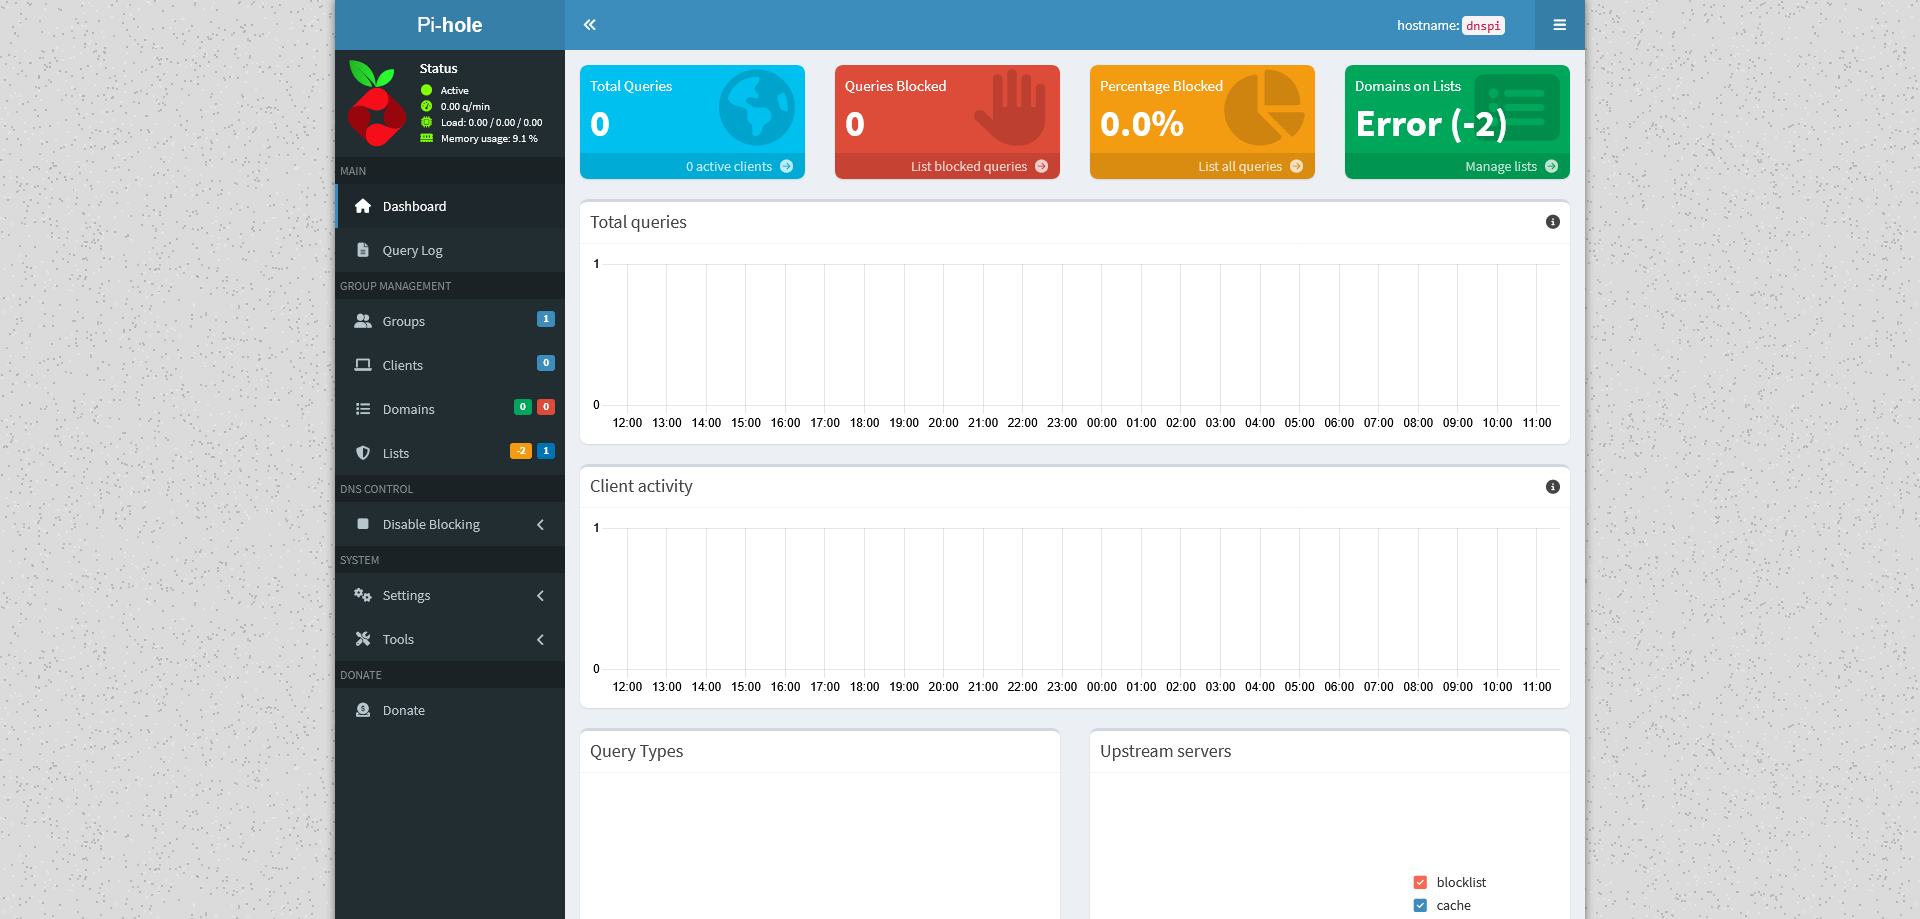Expand the Tools submenu chevron
Viewport: 1920px width, 919px height.
coord(541,639)
